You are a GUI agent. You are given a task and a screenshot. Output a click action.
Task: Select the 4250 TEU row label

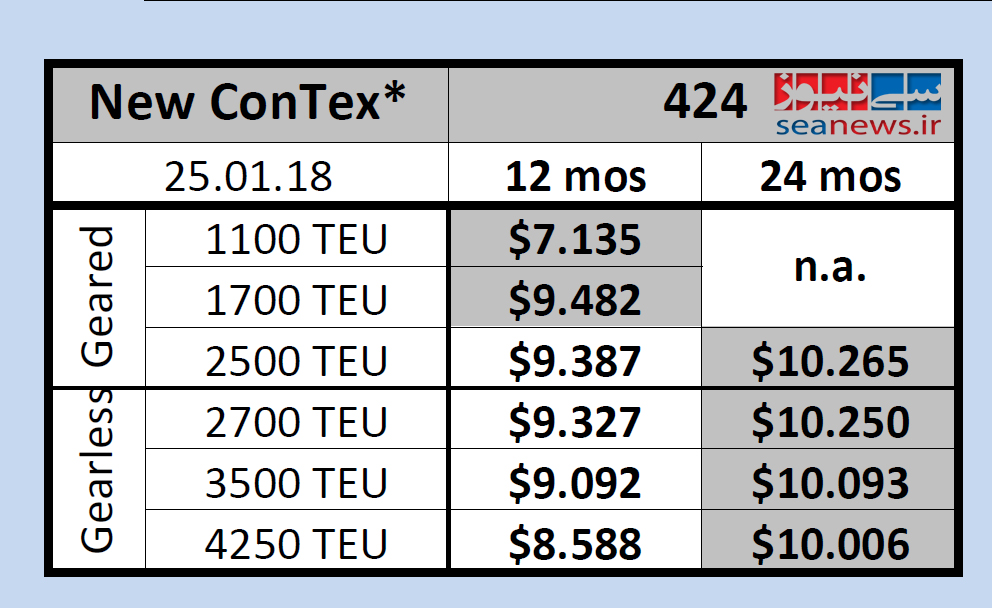tap(296, 543)
